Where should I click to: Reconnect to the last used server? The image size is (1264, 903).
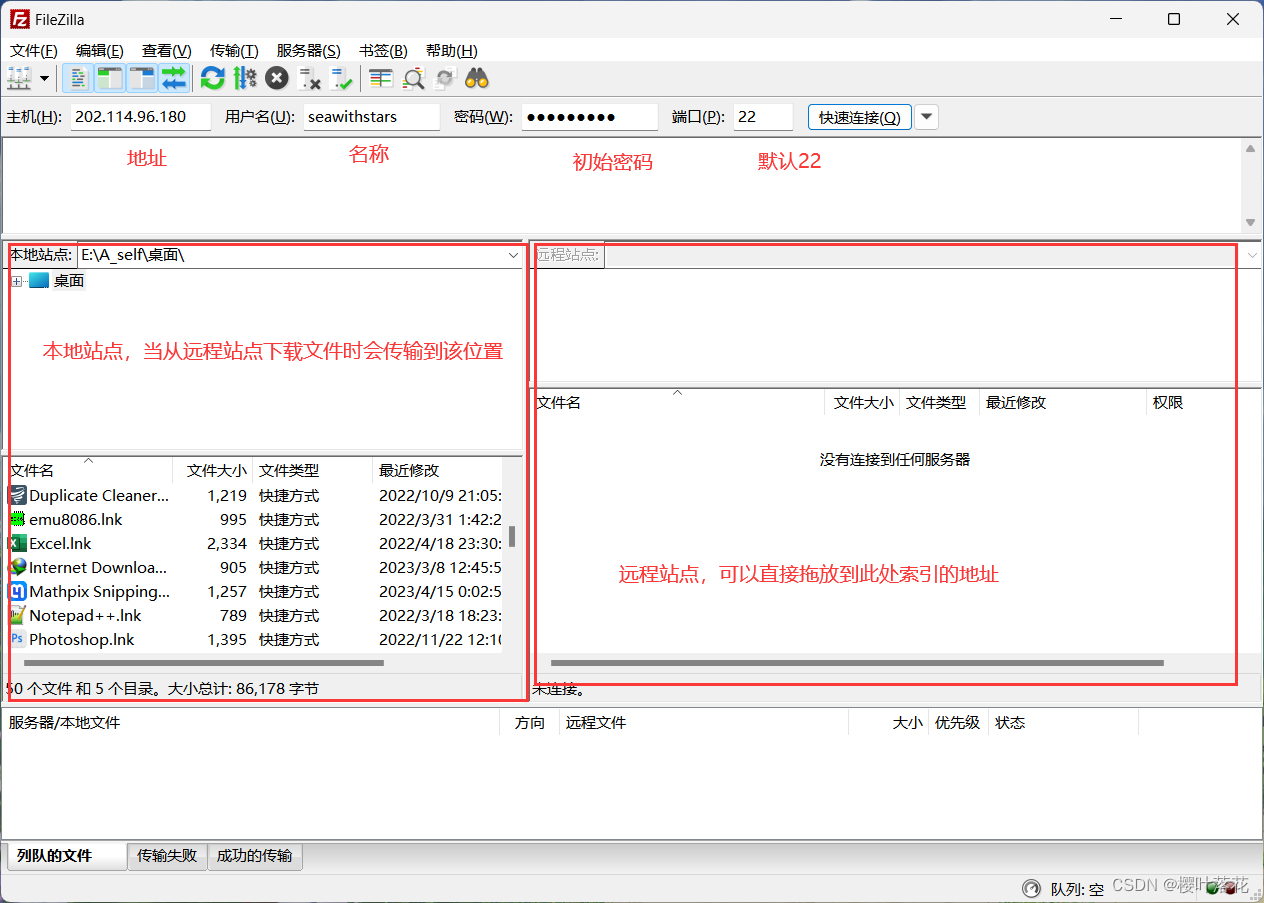tap(342, 78)
